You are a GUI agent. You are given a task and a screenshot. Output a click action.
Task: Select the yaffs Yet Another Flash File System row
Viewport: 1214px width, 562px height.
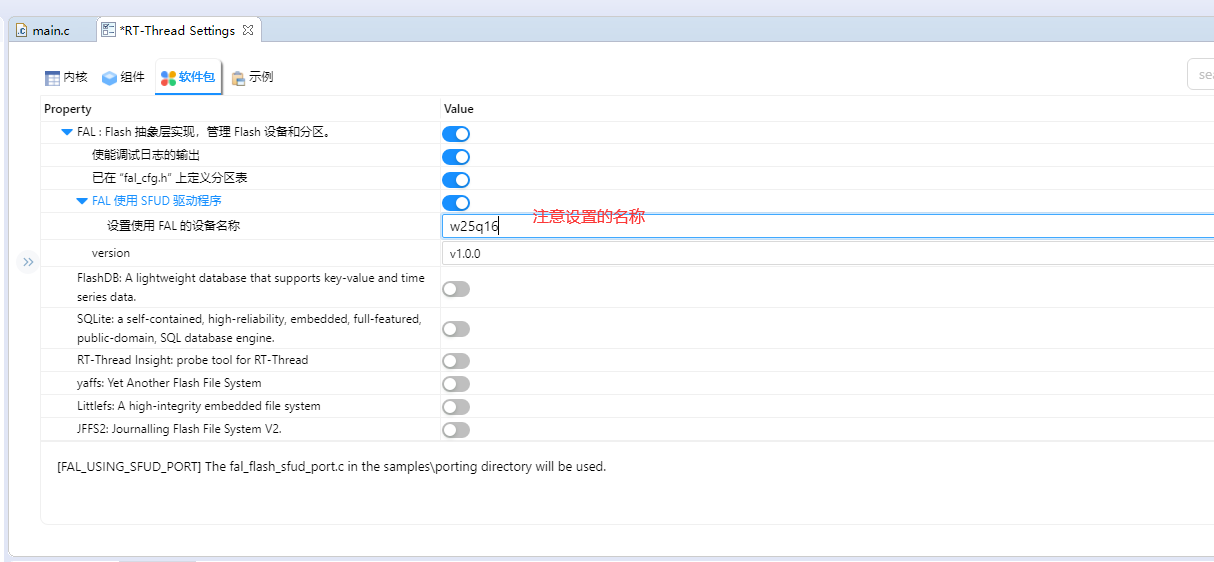[x=169, y=383]
